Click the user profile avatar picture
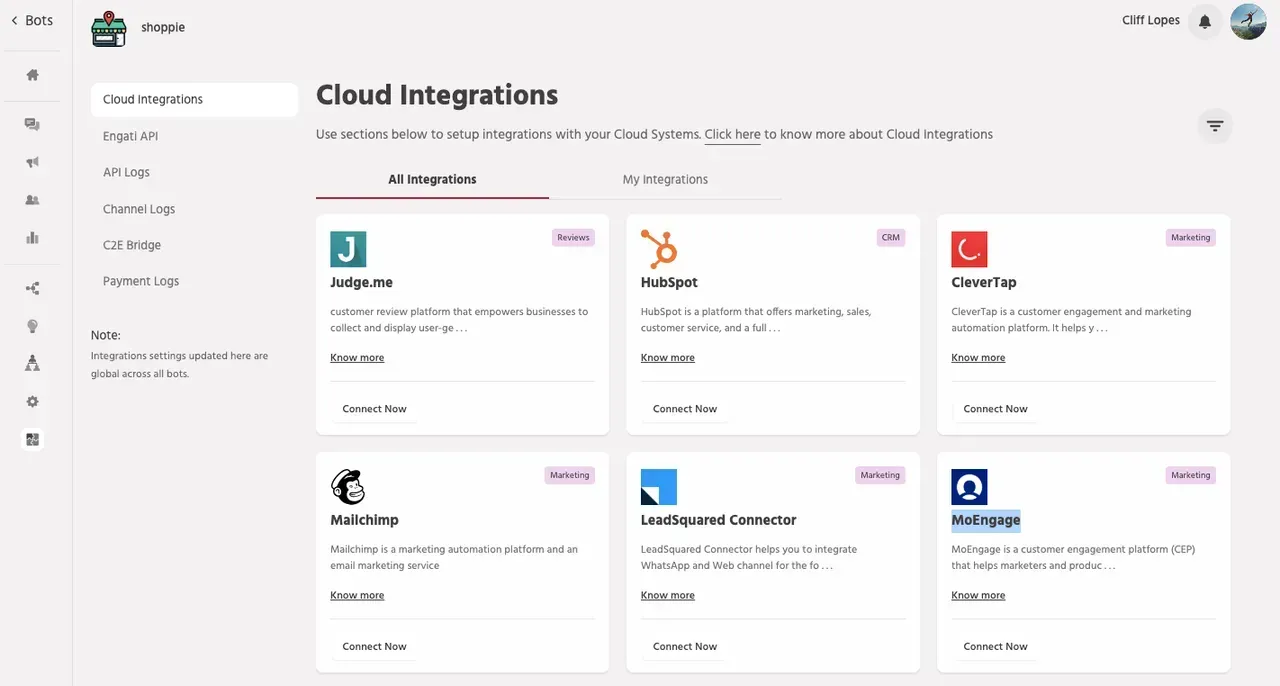Screen dimensions: 1280x686 pos(1248,21)
